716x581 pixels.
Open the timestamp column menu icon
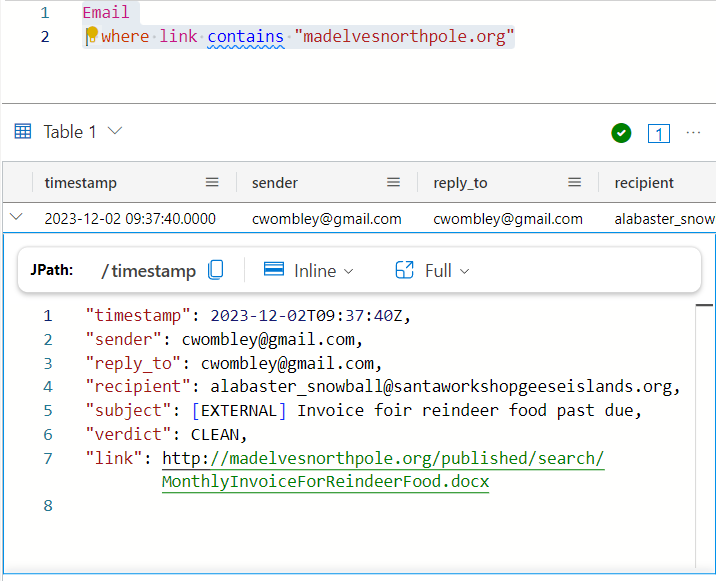212,182
